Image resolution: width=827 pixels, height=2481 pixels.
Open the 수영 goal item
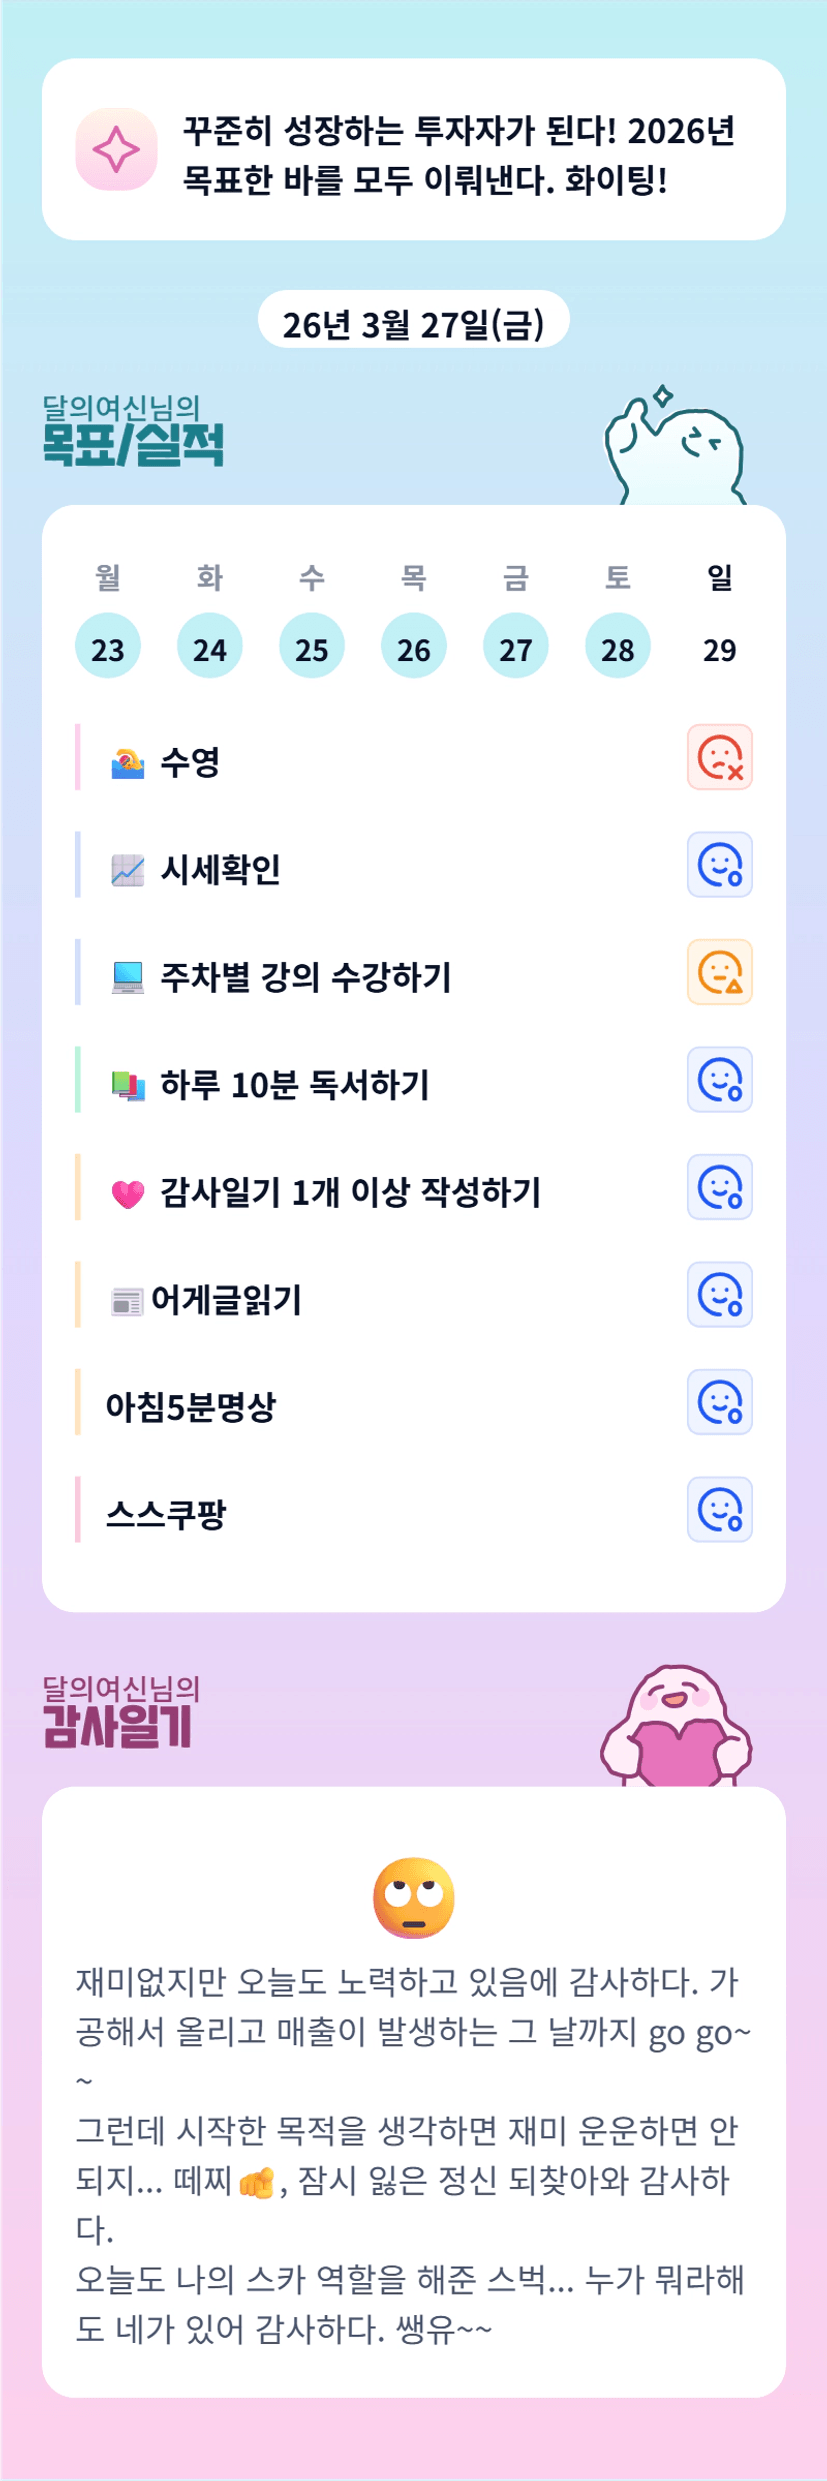[x=190, y=763]
